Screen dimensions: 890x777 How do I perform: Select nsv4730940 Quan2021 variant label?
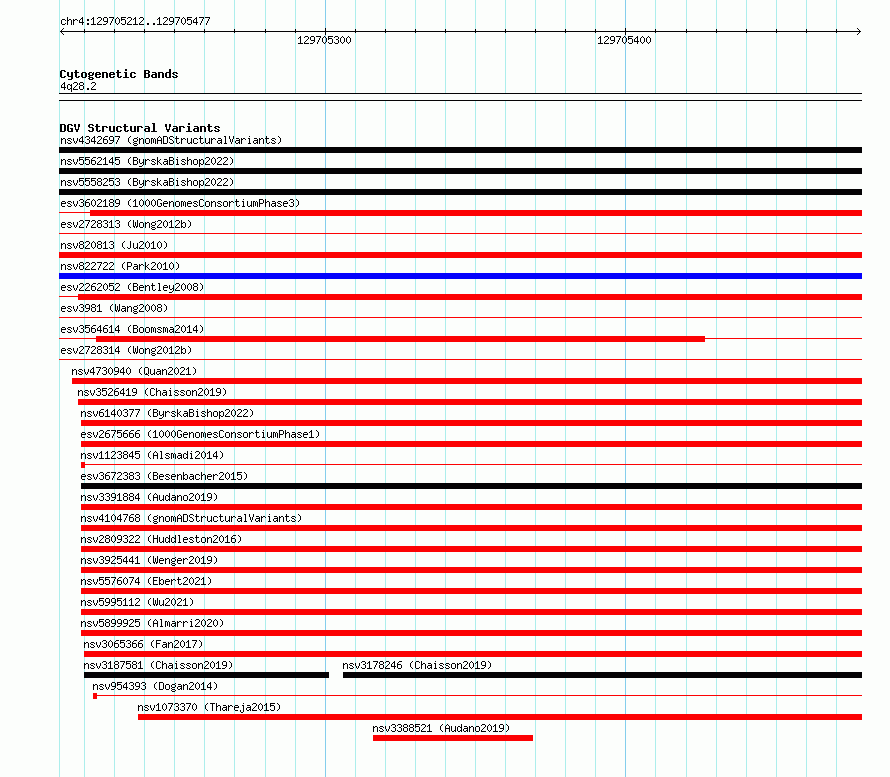pos(134,371)
